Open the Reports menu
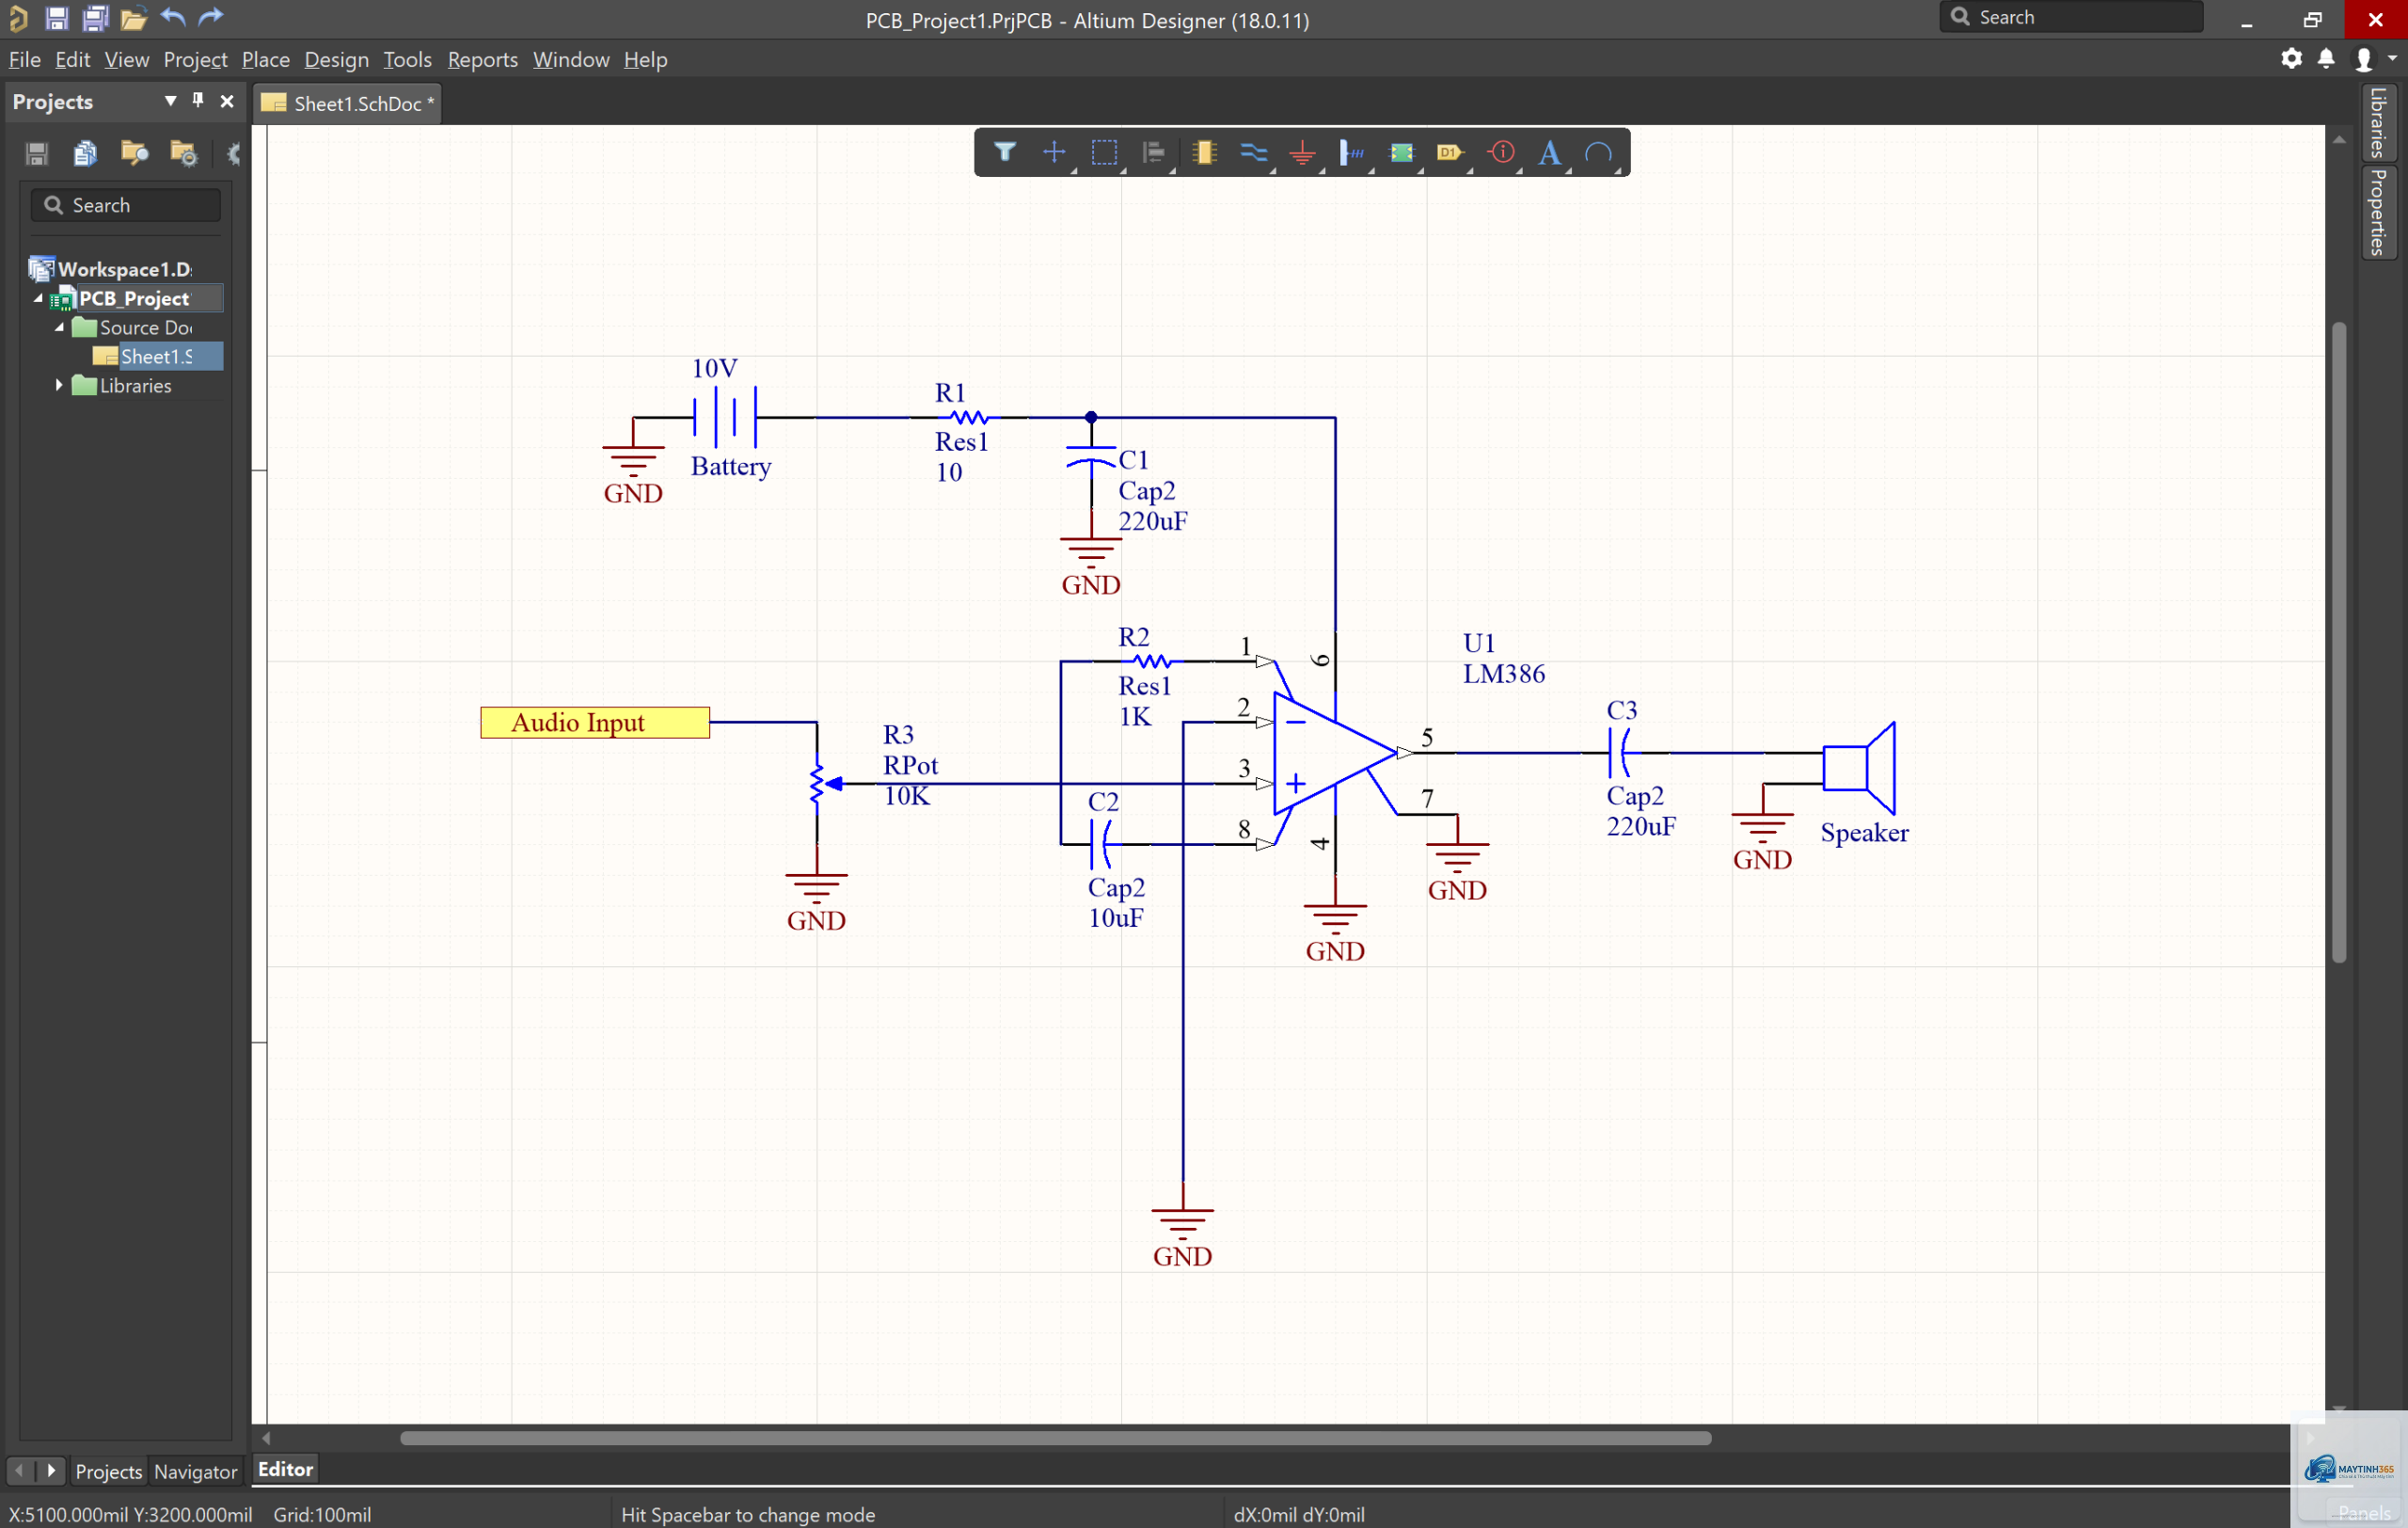 (x=483, y=60)
